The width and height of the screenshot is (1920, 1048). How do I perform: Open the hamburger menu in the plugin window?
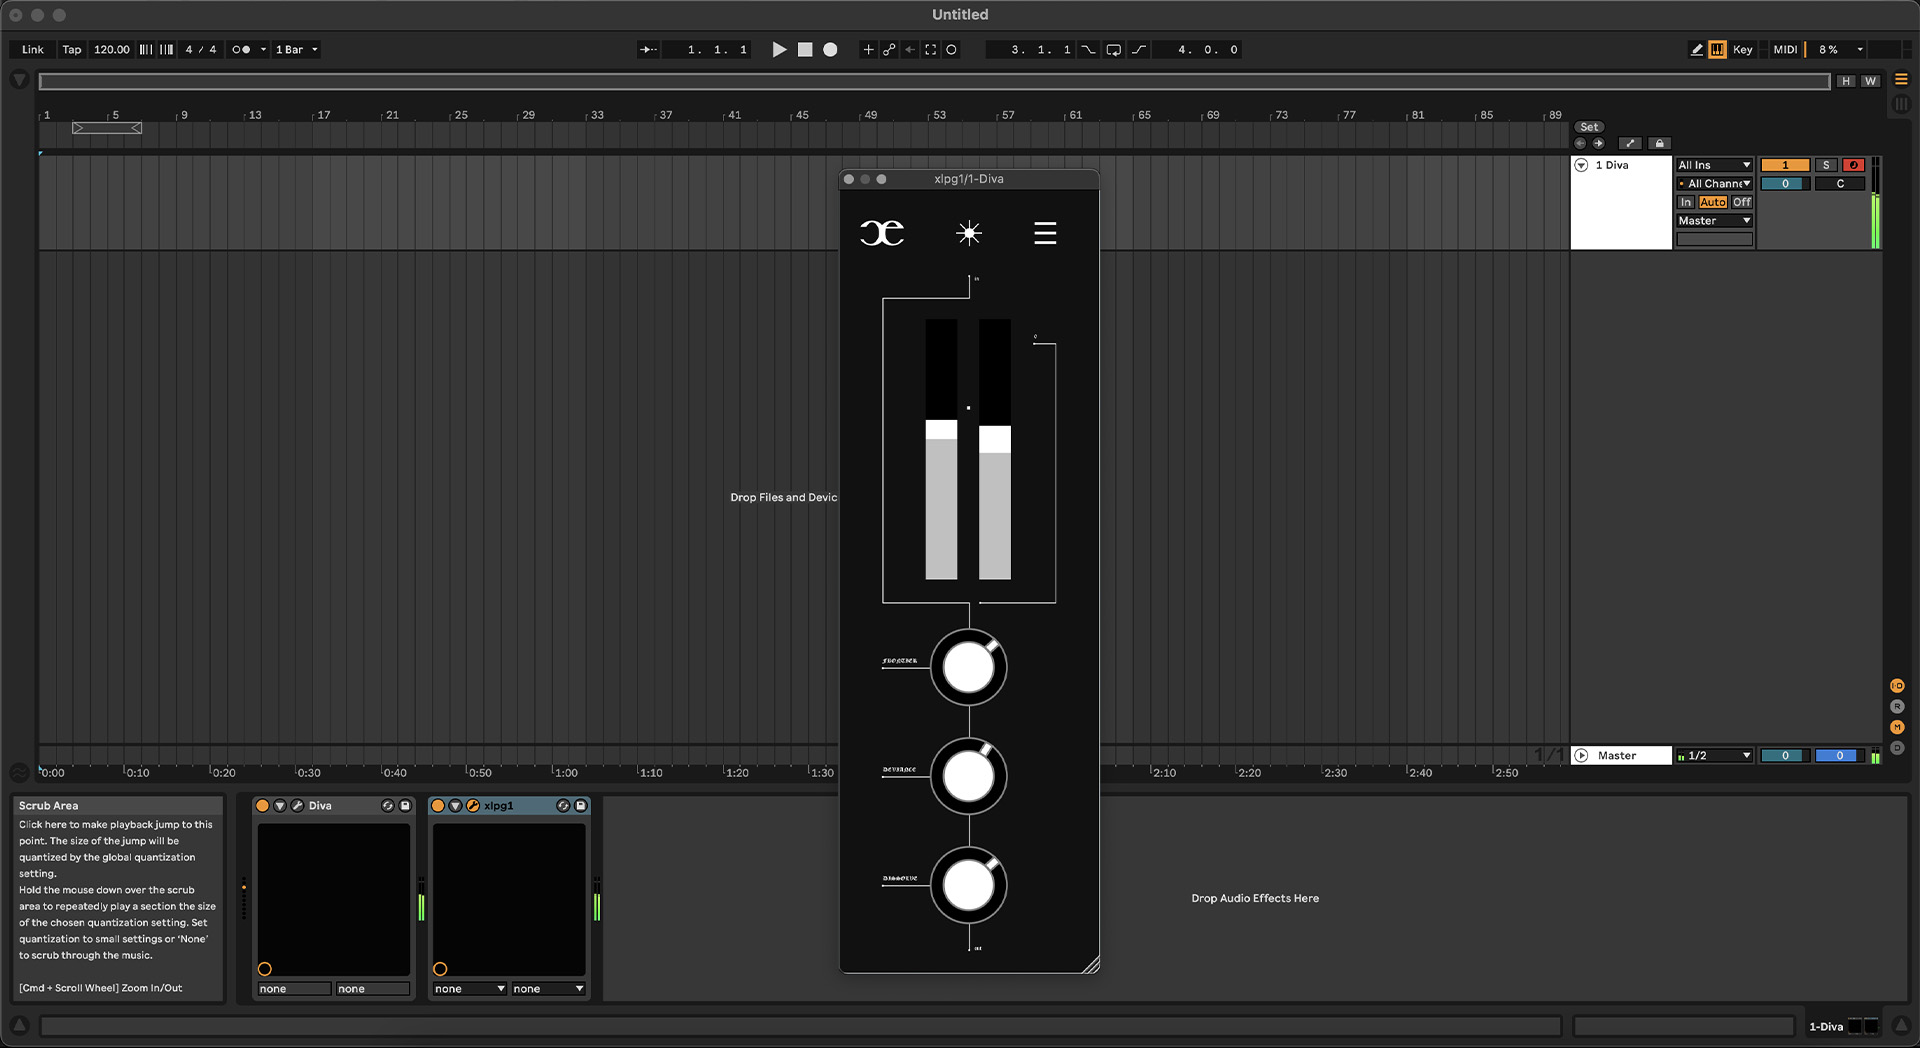(1045, 232)
